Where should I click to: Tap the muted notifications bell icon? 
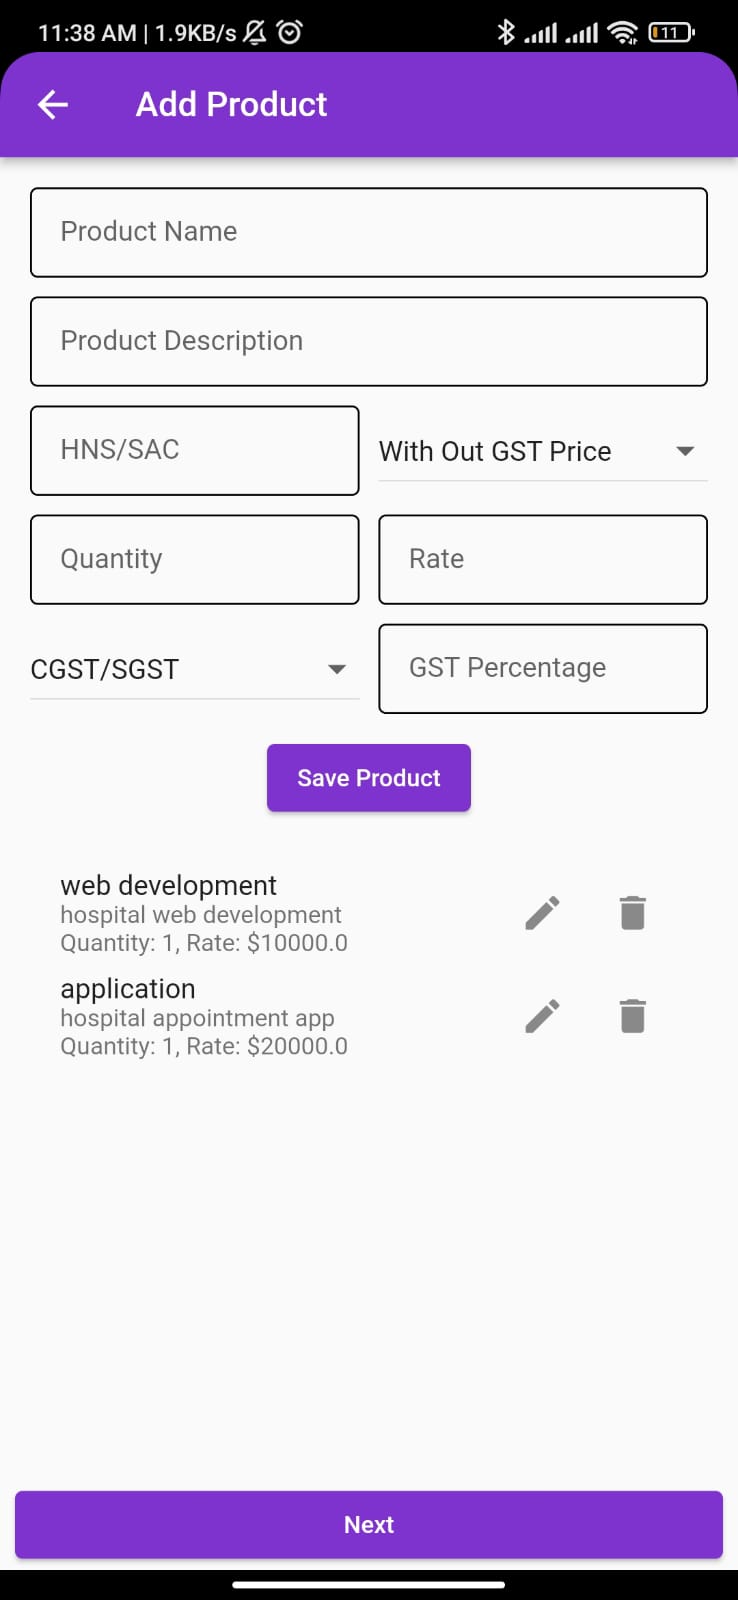[255, 32]
